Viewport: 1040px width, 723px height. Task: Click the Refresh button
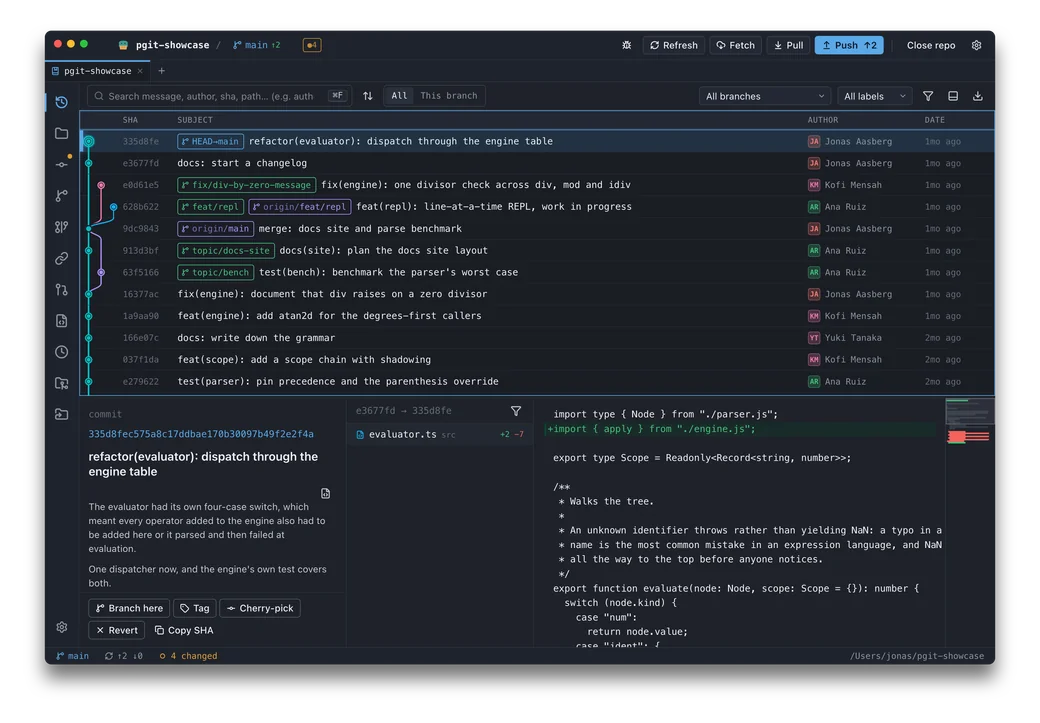674,45
